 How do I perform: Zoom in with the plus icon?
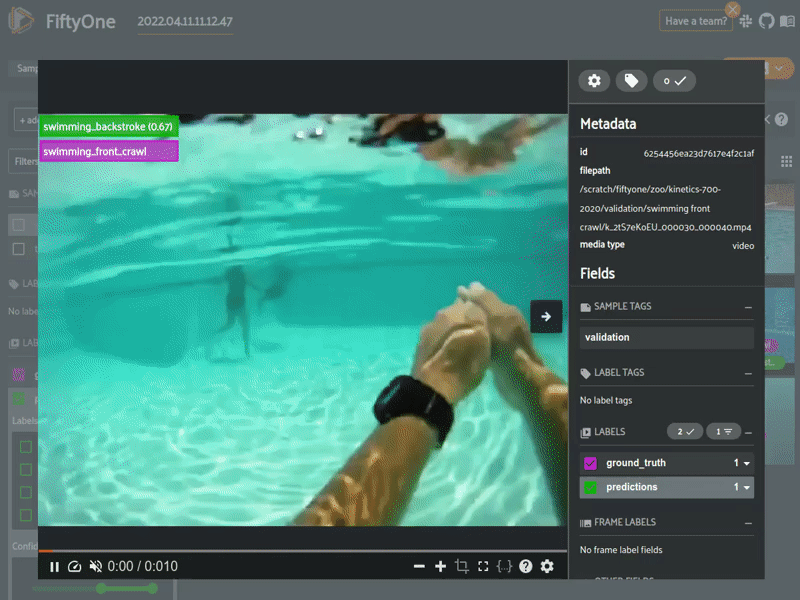click(440, 566)
